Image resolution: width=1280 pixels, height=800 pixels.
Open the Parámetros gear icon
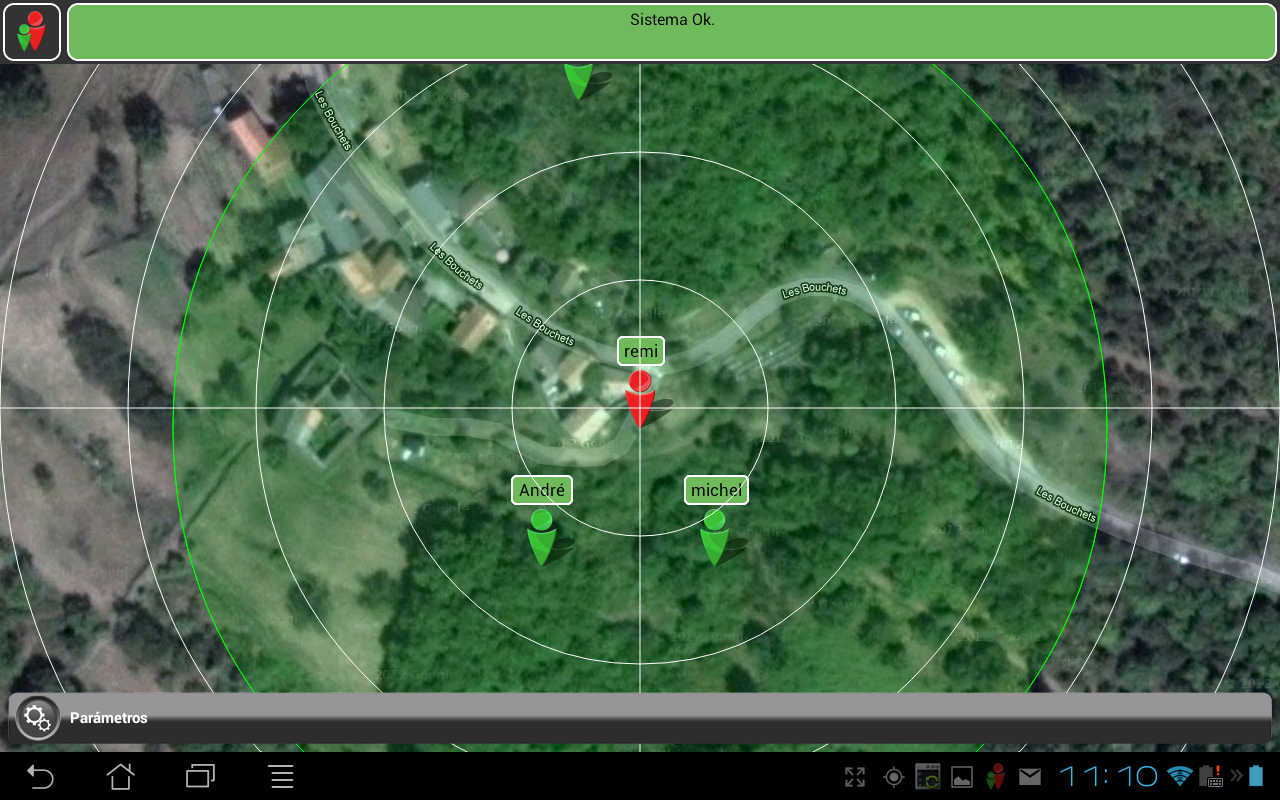[x=37, y=718]
